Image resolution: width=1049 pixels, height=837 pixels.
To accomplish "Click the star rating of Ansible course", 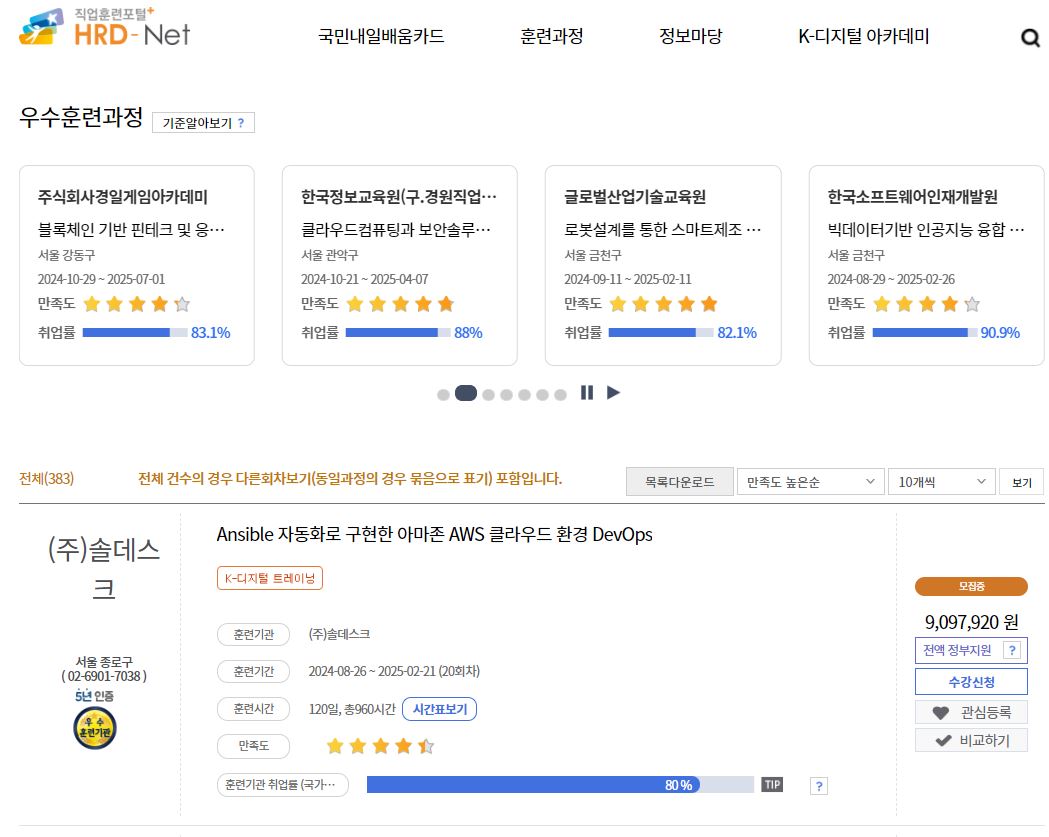I will pyautogui.click(x=380, y=746).
